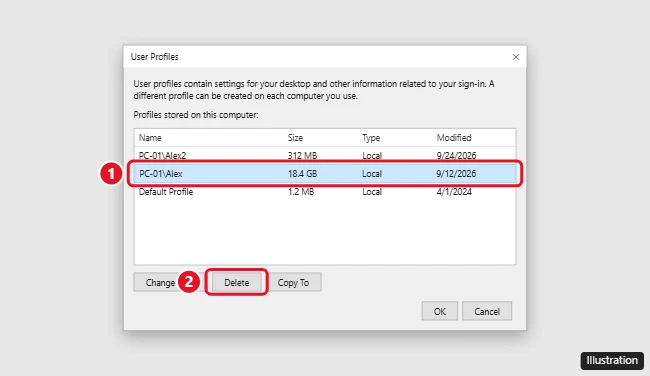Cancel the User Profiles dialog
The height and width of the screenshot is (376, 650).
487,311
